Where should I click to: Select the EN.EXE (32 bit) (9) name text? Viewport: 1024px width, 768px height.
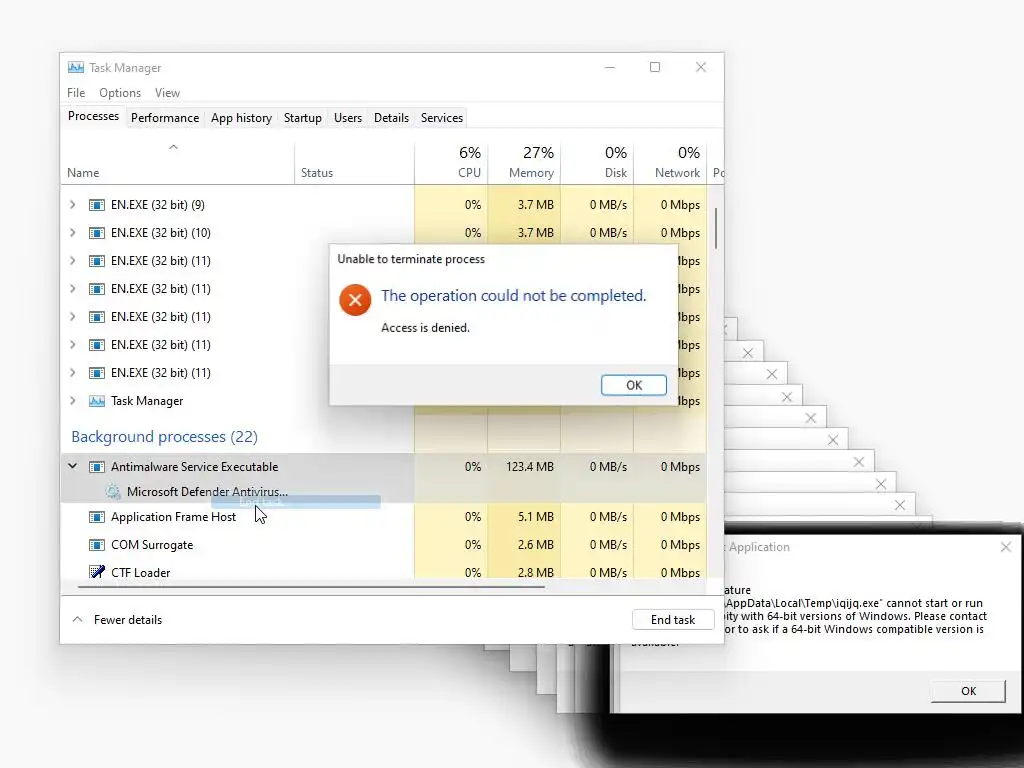[157, 205]
